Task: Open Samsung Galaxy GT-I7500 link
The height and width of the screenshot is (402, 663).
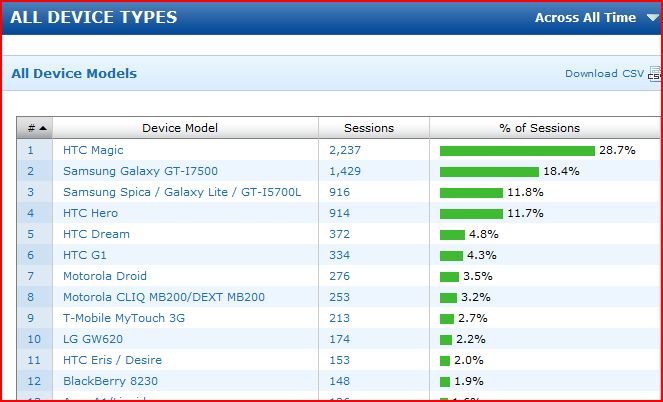Action: pyautogui.click(x=140, y=171)
